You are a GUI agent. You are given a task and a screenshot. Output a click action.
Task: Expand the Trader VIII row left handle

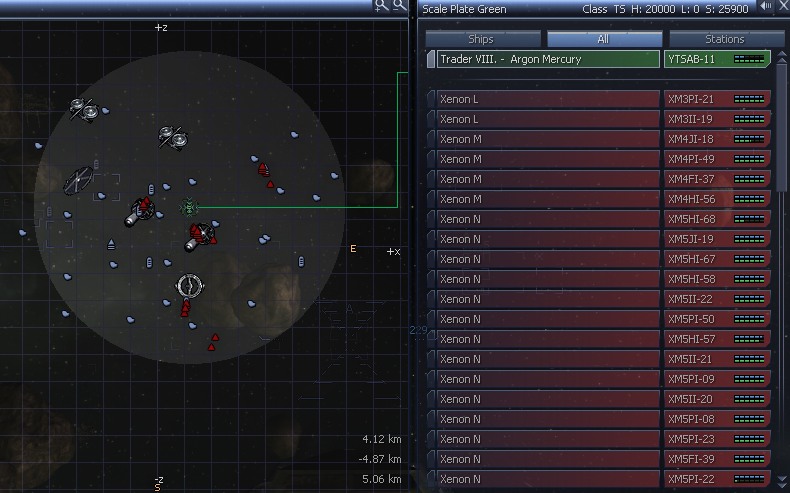point(431,59)
